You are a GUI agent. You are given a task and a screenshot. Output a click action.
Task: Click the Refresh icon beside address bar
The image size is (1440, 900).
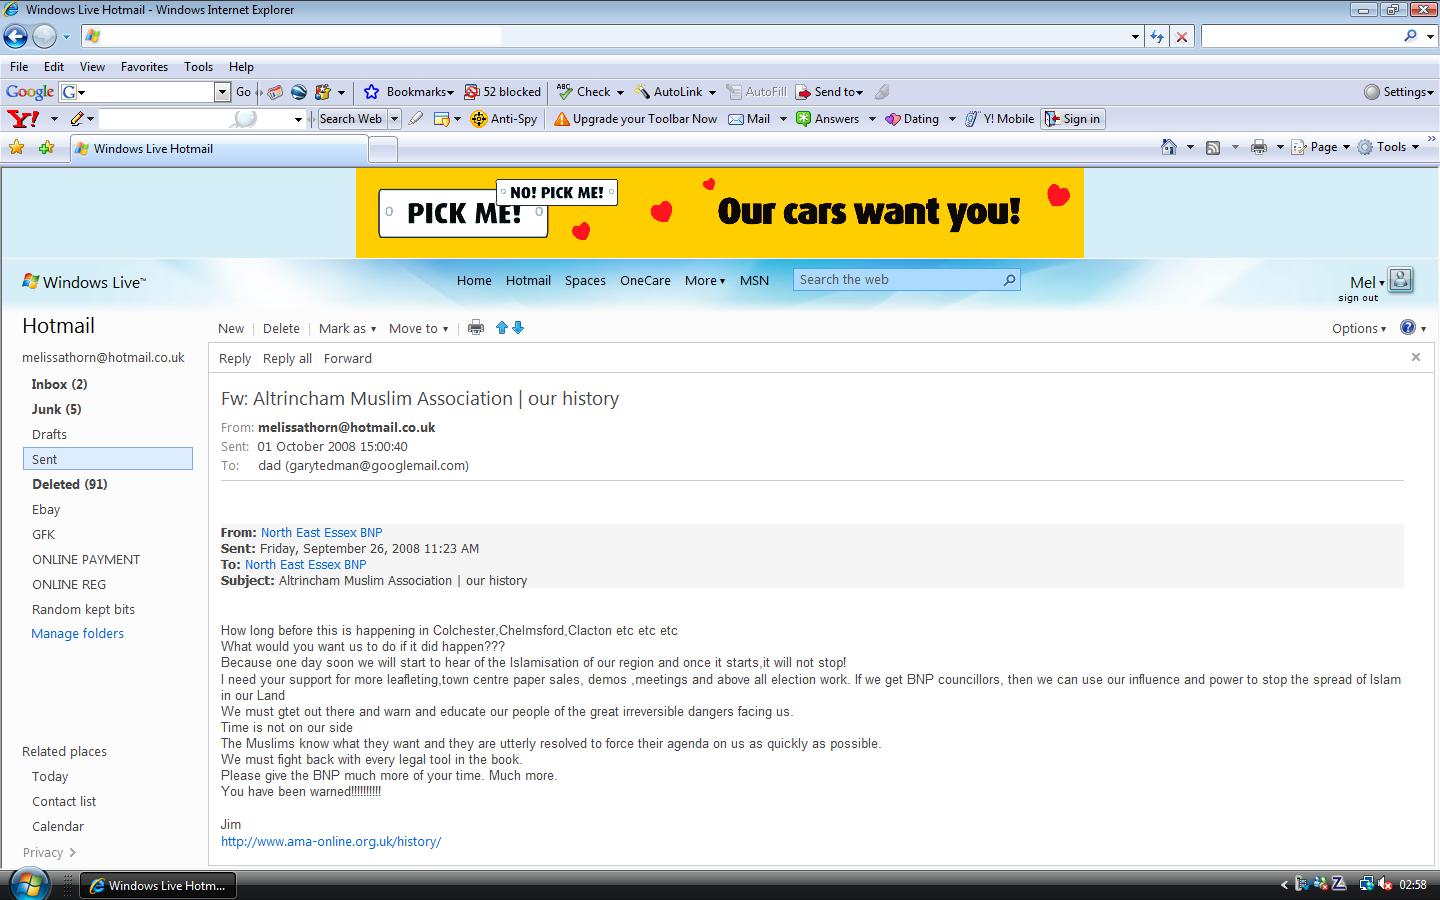[x=1157, y=37]
